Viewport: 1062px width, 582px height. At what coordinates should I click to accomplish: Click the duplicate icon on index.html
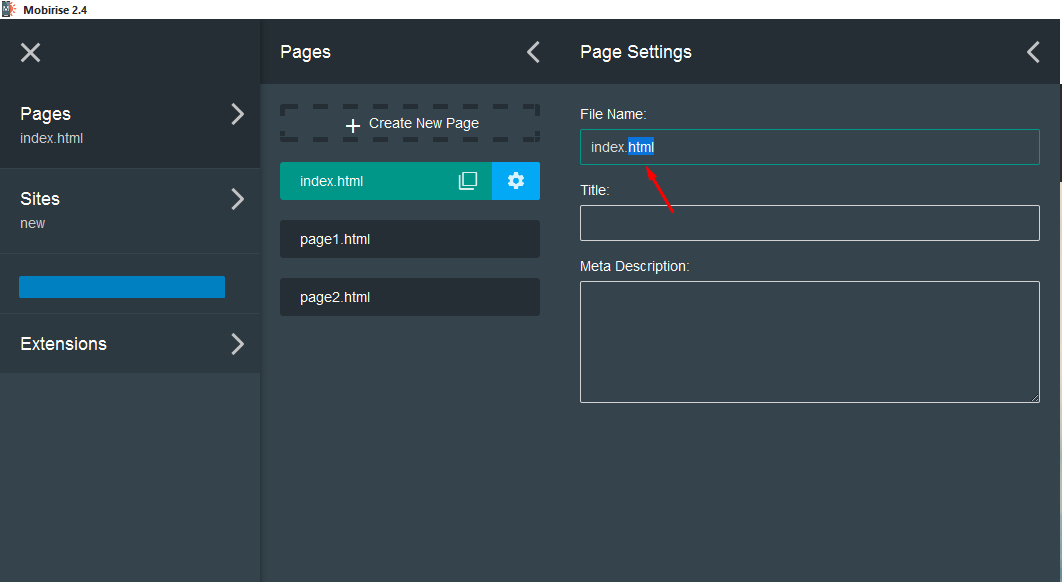tap(467, 181)
